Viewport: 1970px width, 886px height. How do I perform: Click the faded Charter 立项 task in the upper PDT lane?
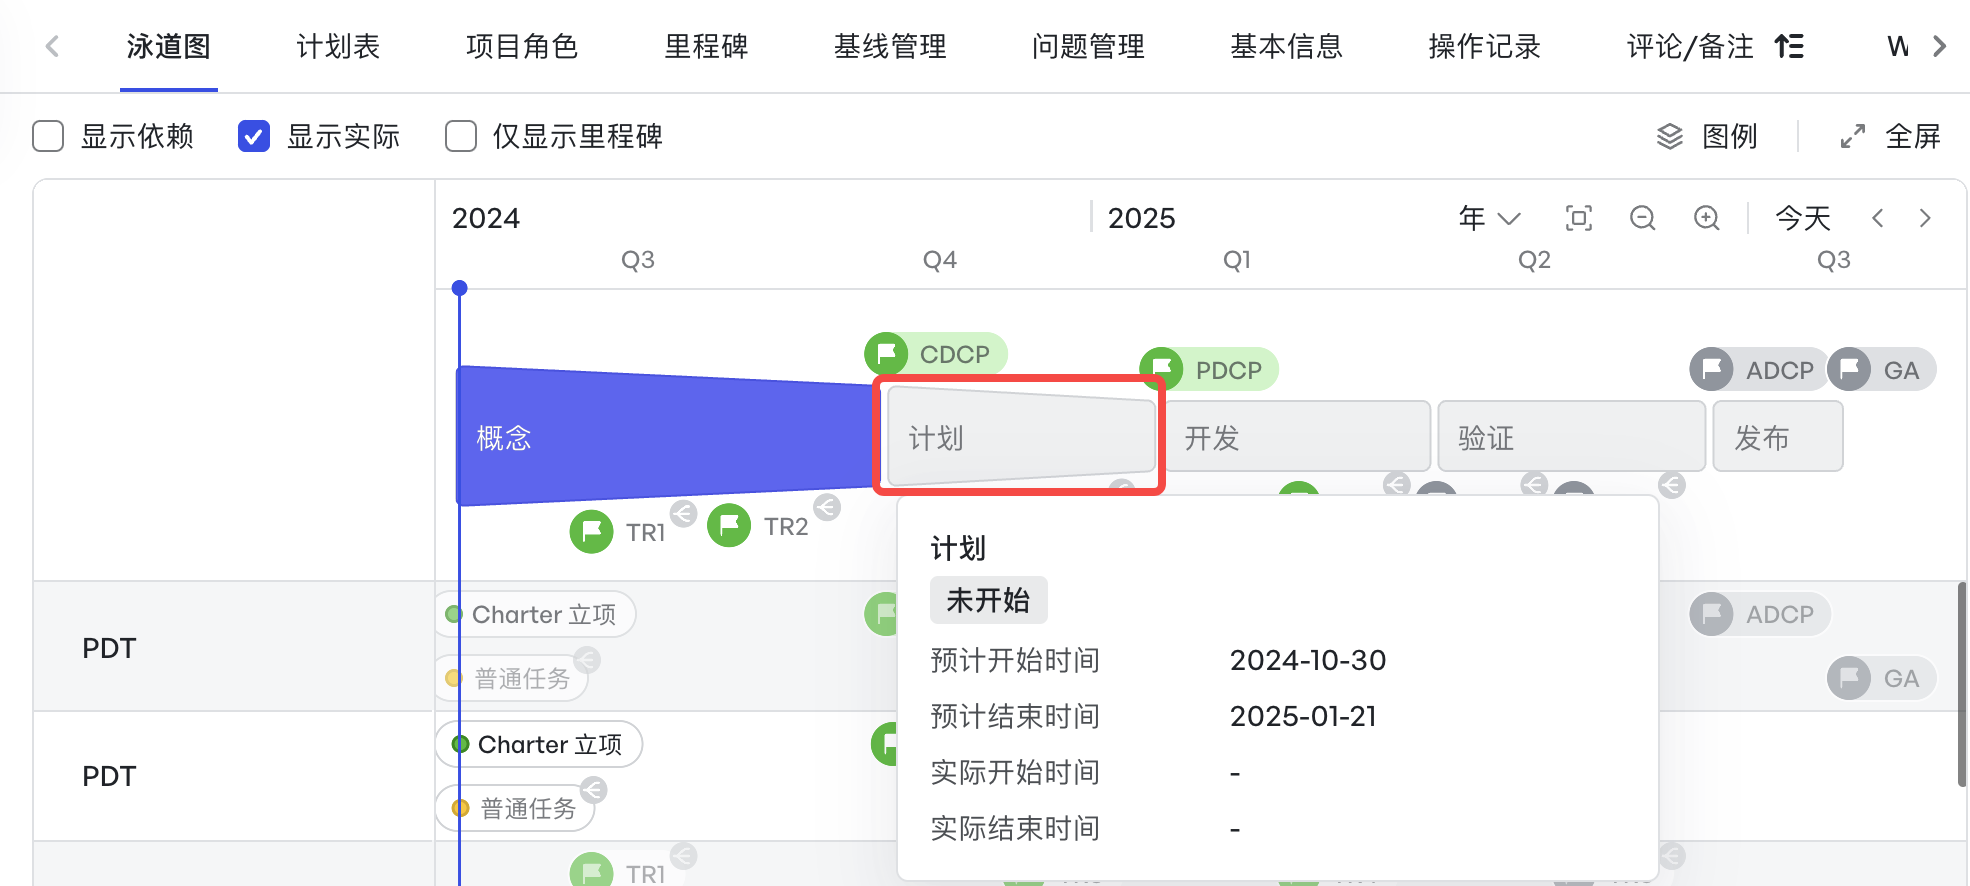pos(536,614)
